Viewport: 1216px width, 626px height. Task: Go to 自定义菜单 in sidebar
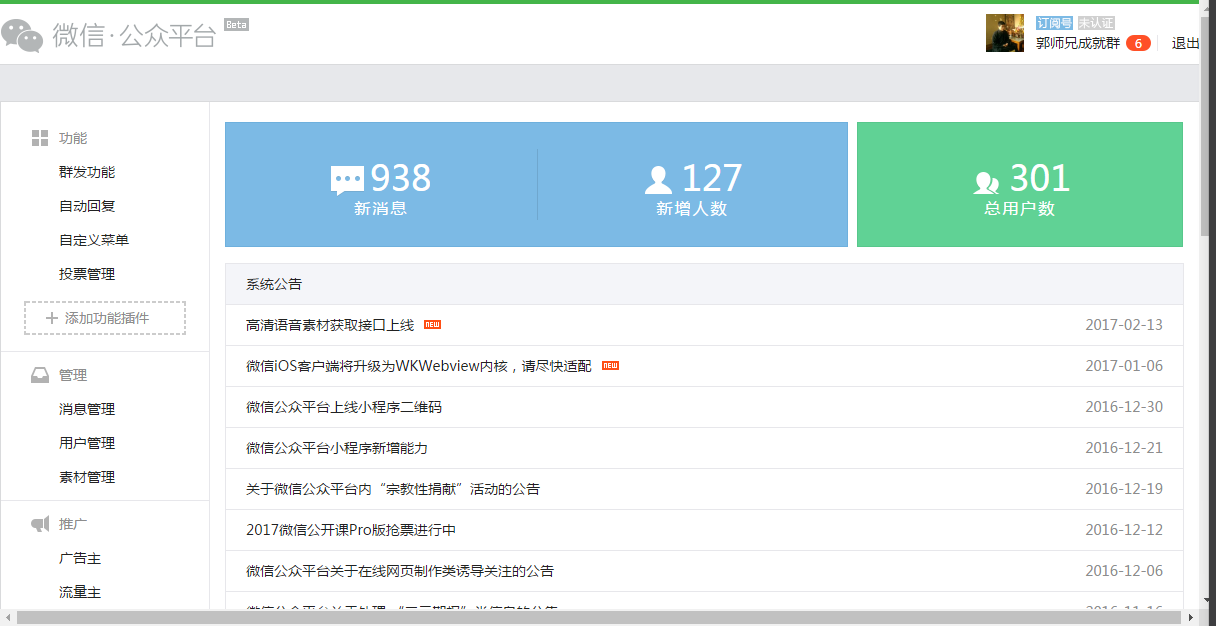pos(94,240)
